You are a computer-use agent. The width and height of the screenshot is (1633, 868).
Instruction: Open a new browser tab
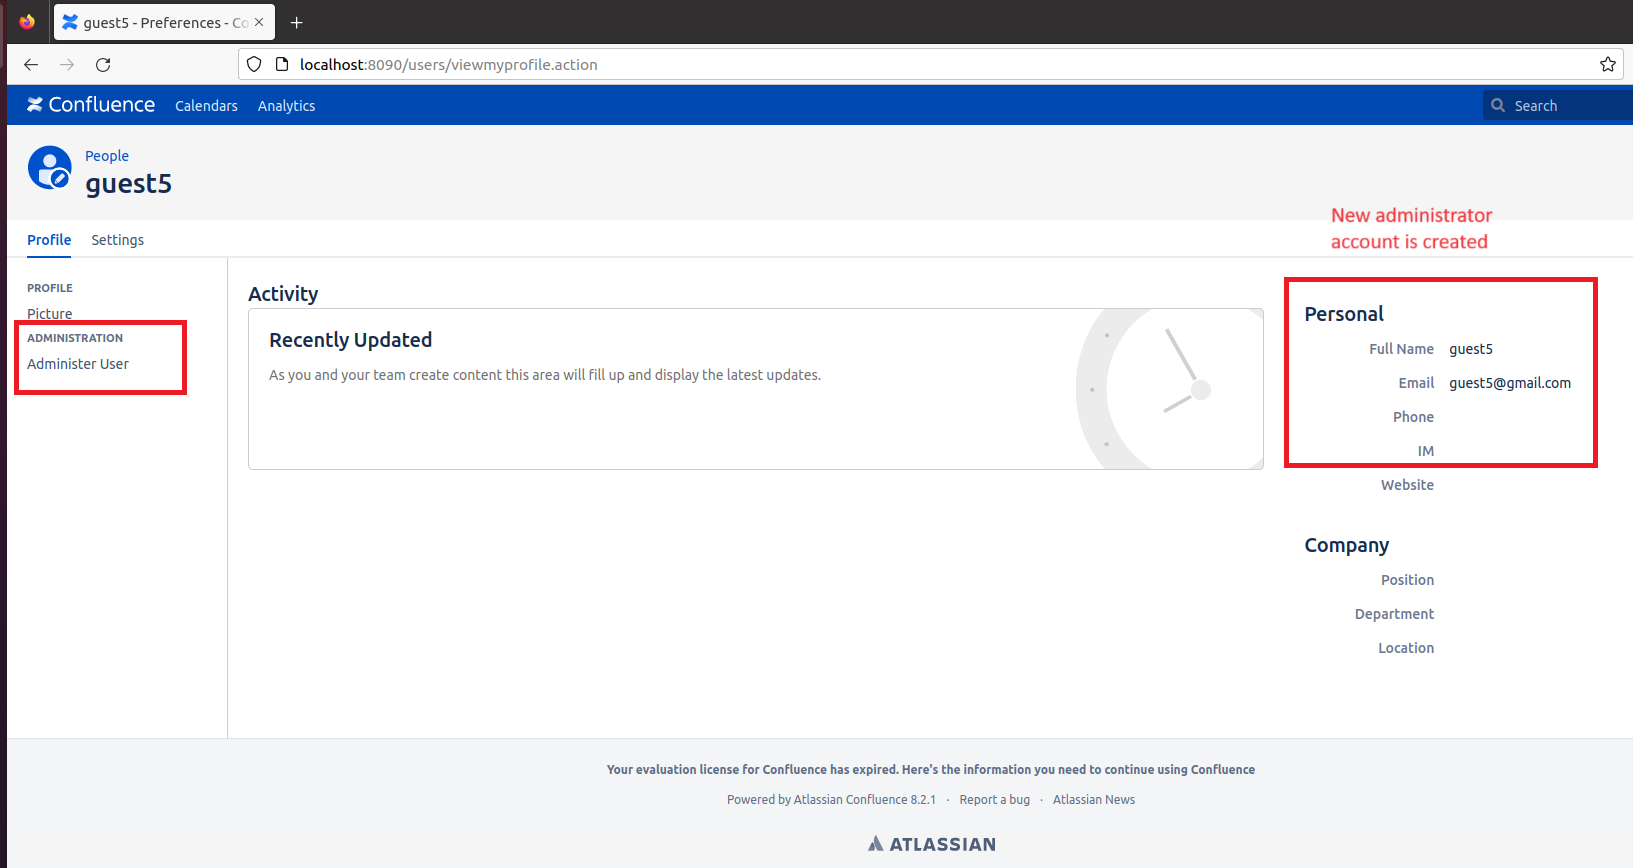tap(297, 22)
